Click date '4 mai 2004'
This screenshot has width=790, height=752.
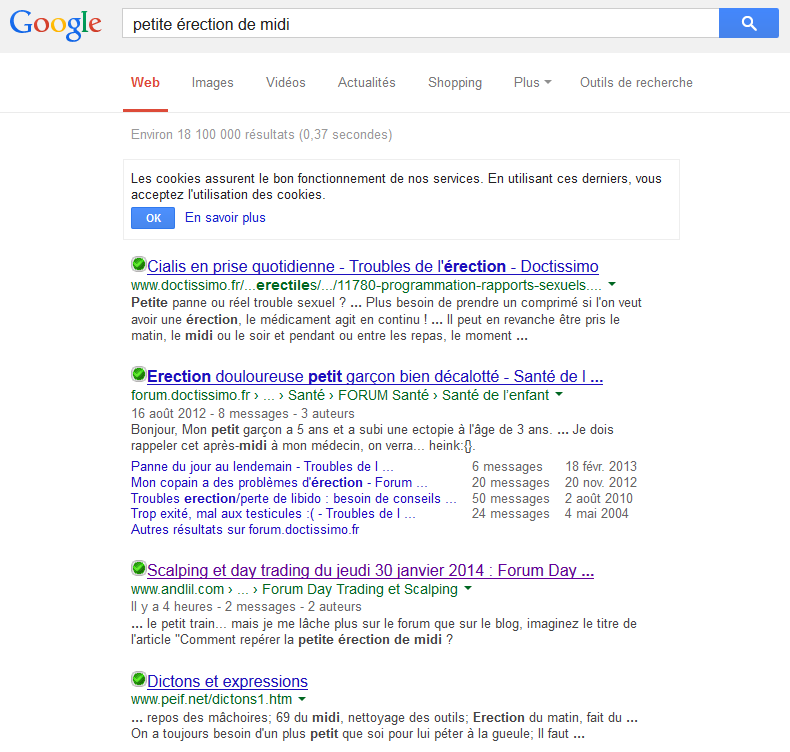[597, 514]
